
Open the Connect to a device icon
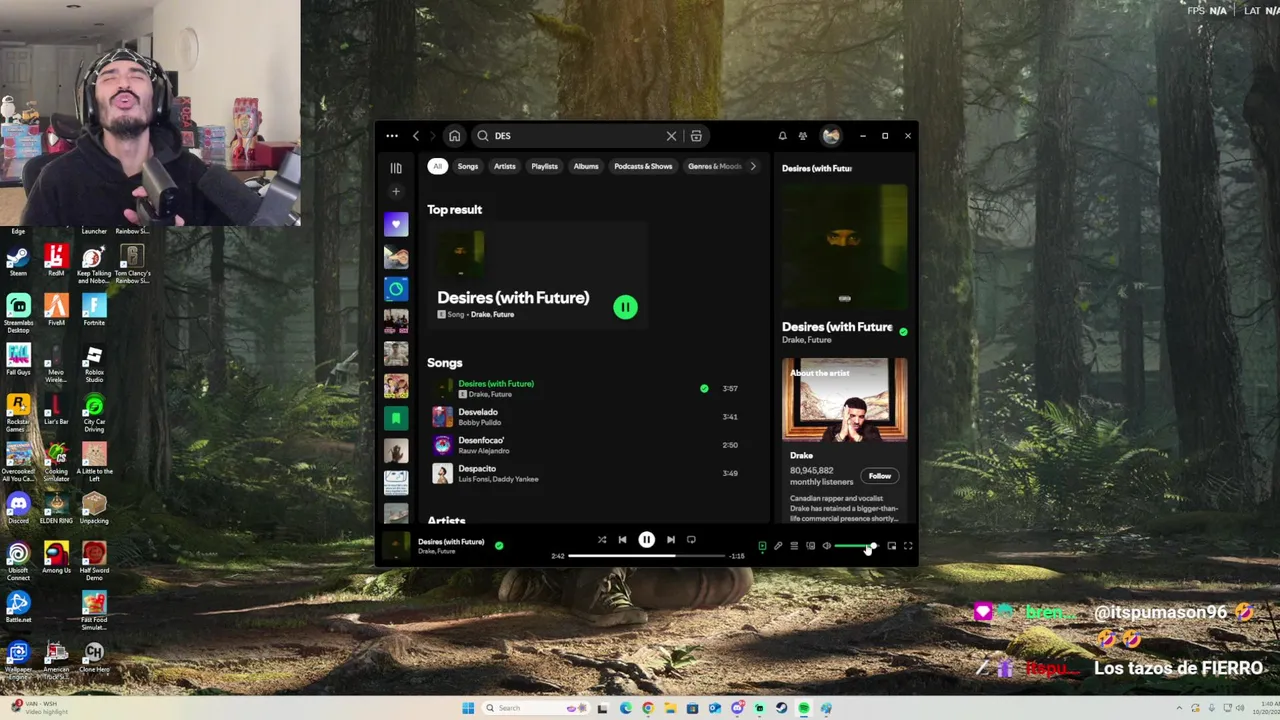810,546
